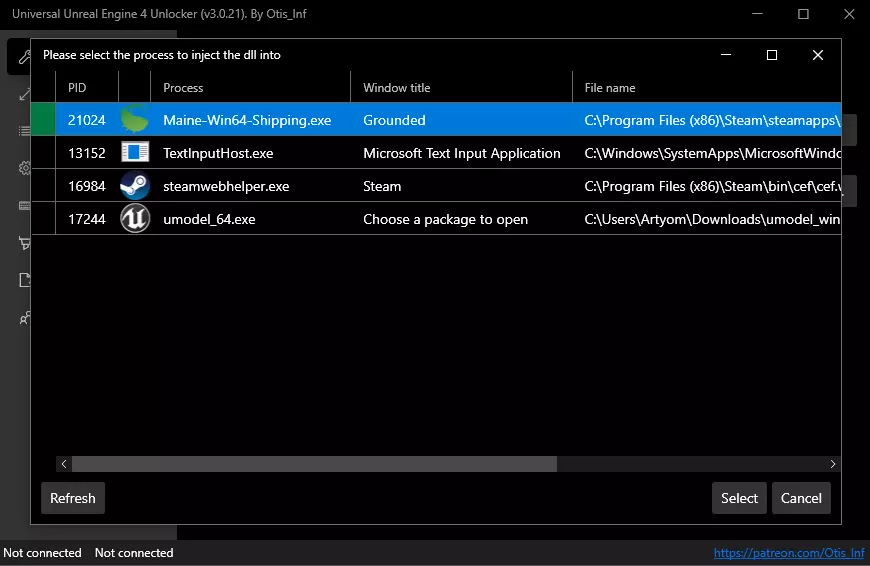Image resolution: width=870 pixels, height=566 pixels.
Task: Dismiss the dialog with the Cancel button
Action: [801, 498]
